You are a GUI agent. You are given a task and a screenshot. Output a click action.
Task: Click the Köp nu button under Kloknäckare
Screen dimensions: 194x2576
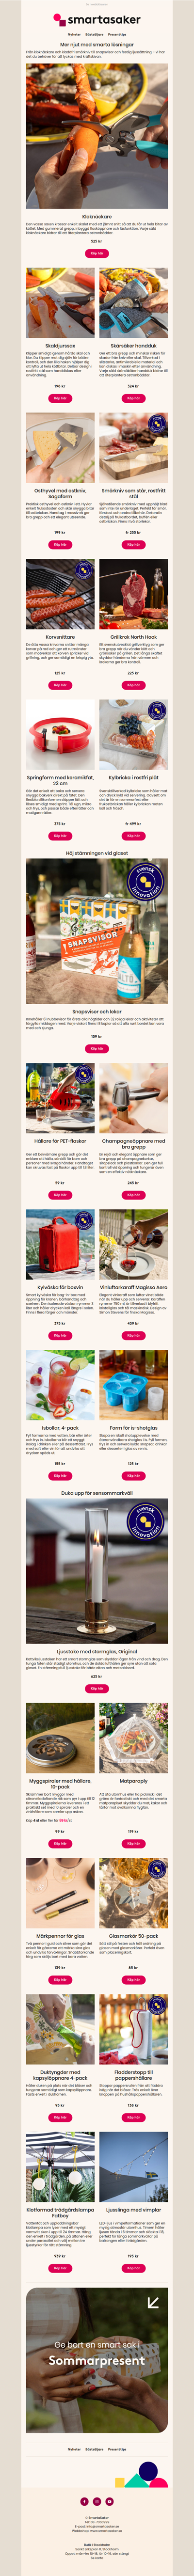pos(97,254)
